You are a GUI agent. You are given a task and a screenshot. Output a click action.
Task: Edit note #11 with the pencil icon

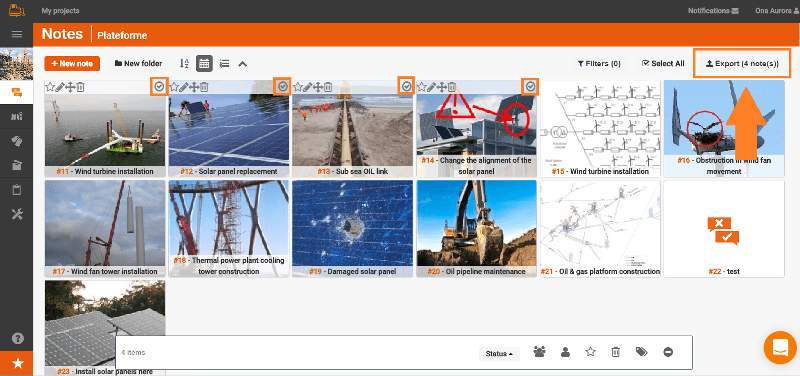click(60, 87)
